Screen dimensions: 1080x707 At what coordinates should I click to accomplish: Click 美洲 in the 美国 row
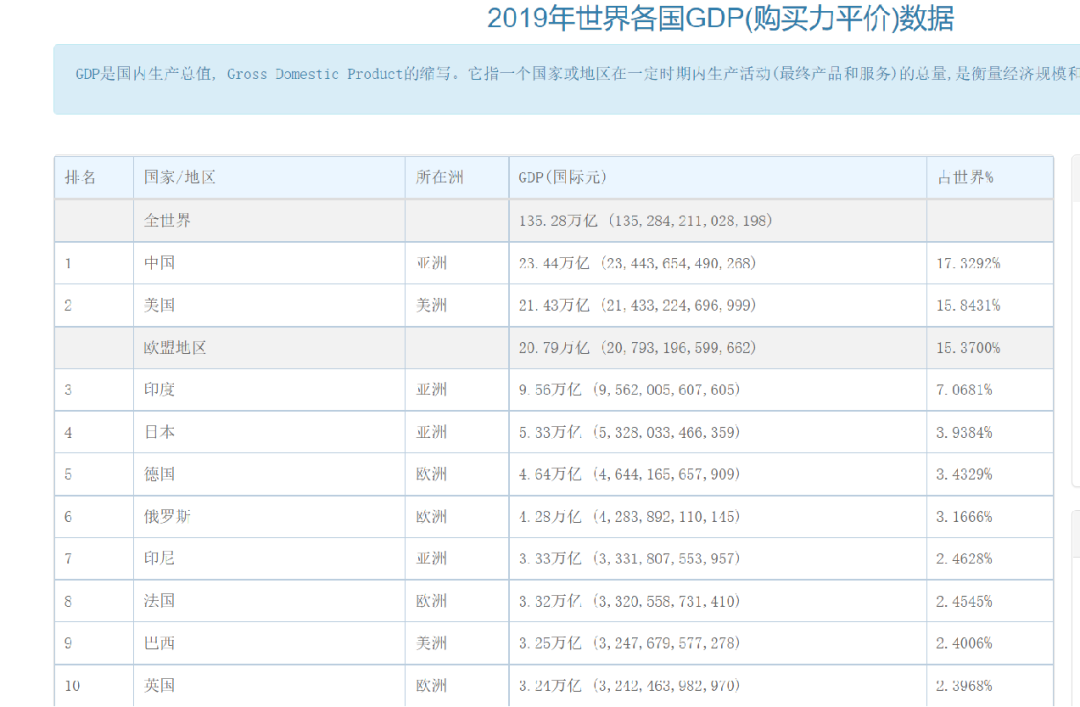pyautogui.click(x=431, y=305)
